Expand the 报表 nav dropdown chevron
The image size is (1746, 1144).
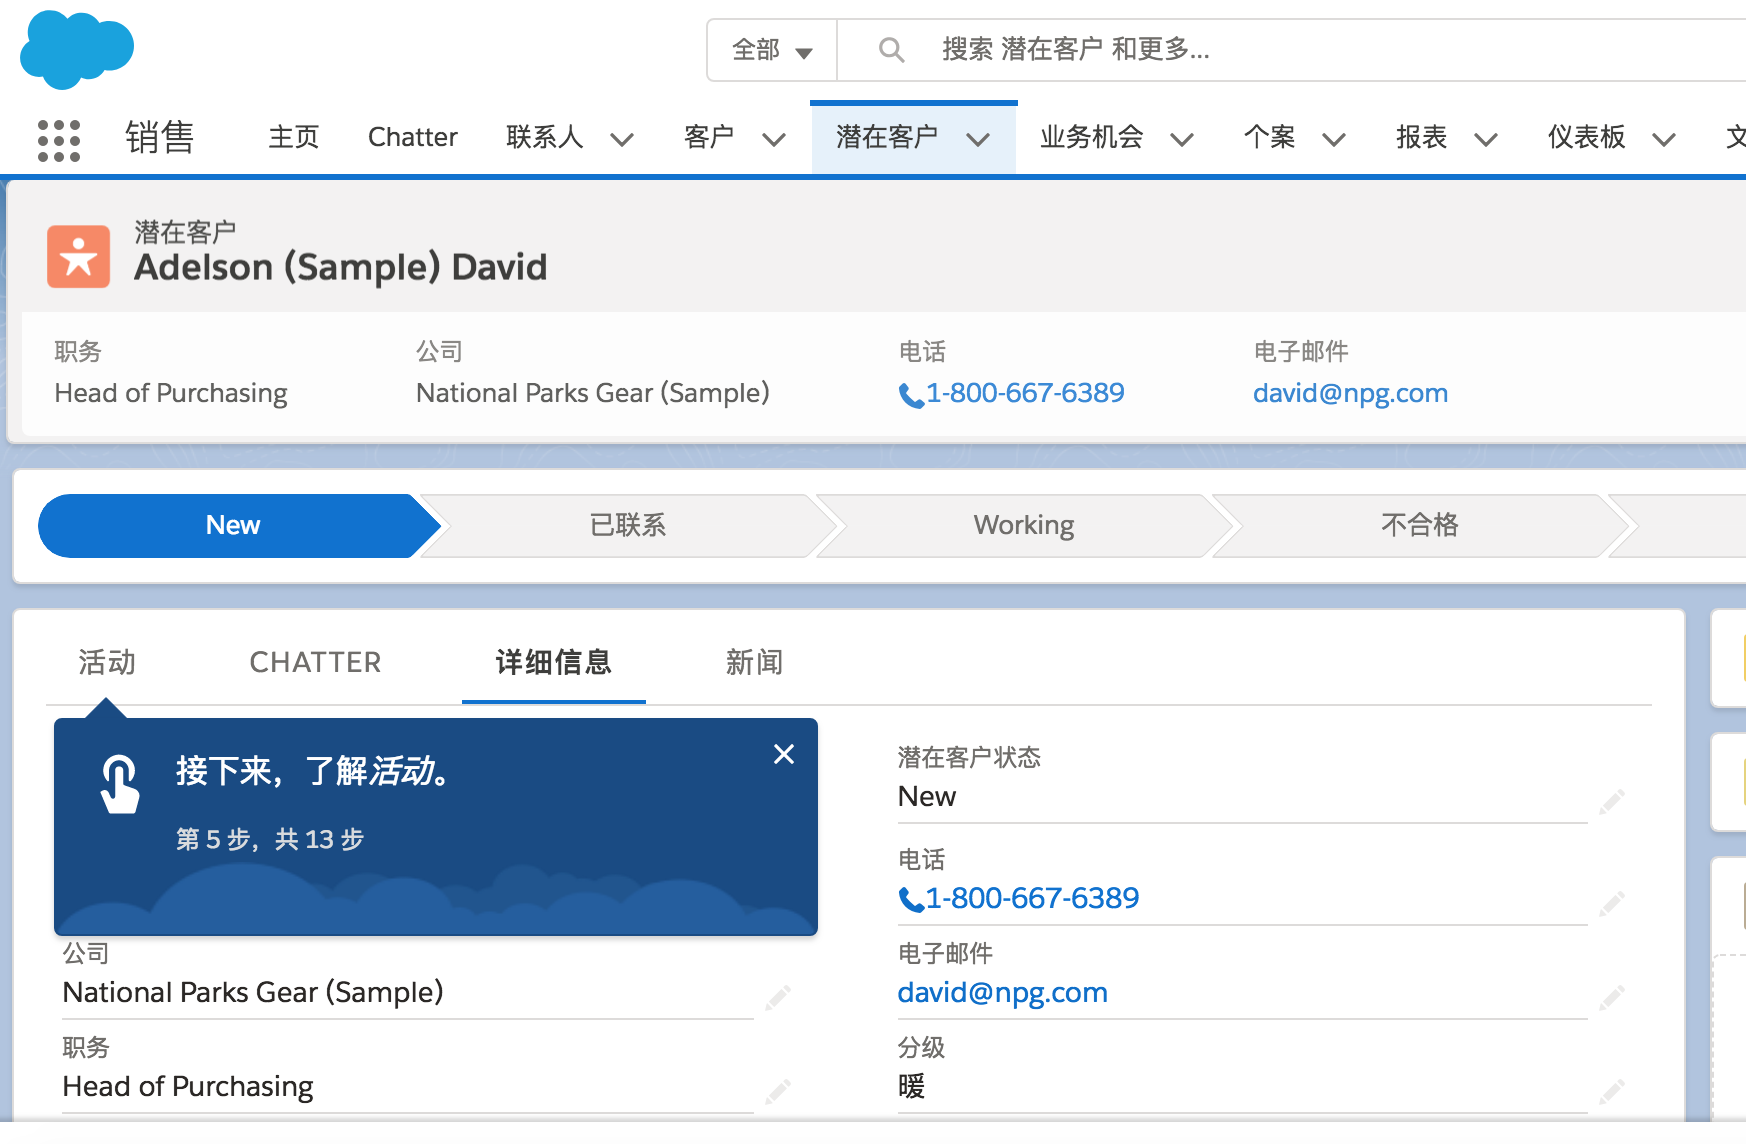tap(1486, 139)
